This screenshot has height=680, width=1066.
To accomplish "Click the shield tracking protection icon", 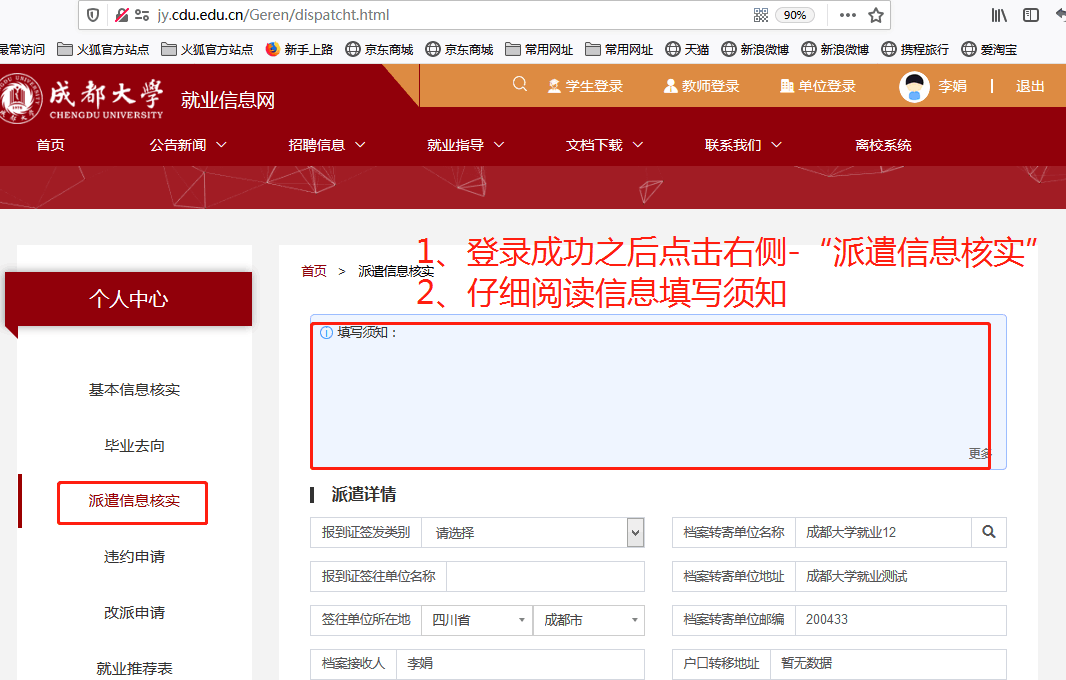I will (x=94, y=15).
